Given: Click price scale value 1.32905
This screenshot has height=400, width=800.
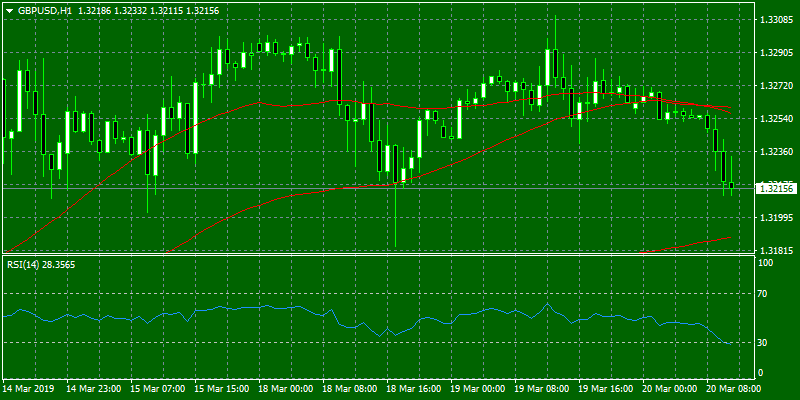Looking at the screenshot, I should tap(777, 53).
